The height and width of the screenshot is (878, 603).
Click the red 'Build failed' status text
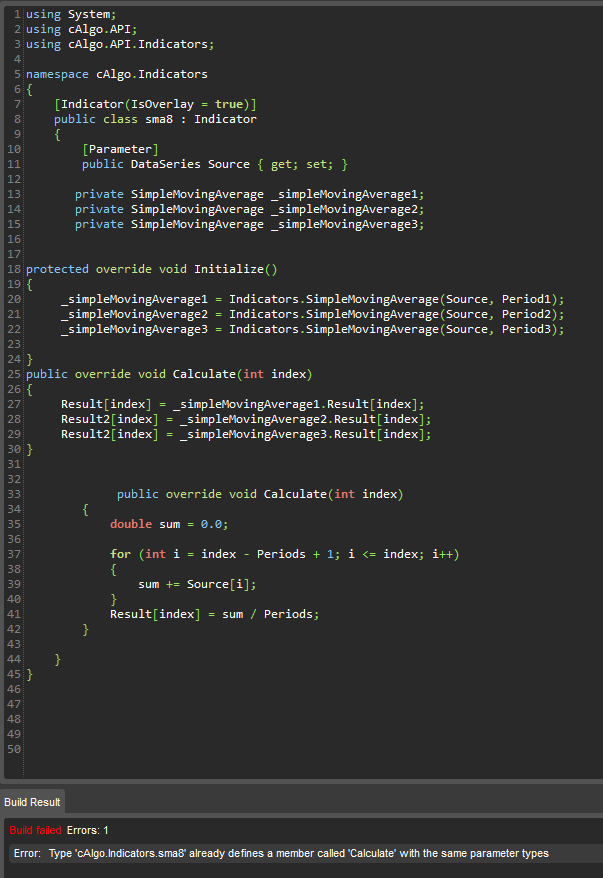pos(35,830)
